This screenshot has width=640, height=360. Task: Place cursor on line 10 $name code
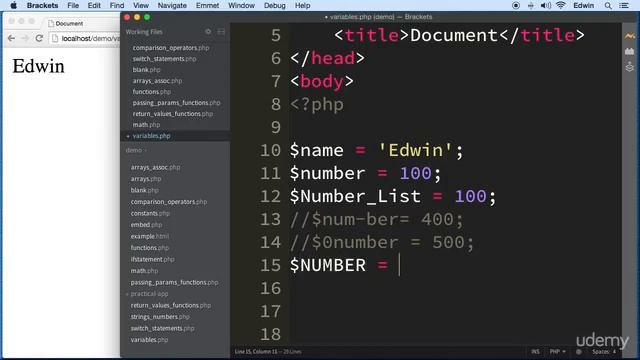pos(376,150)
